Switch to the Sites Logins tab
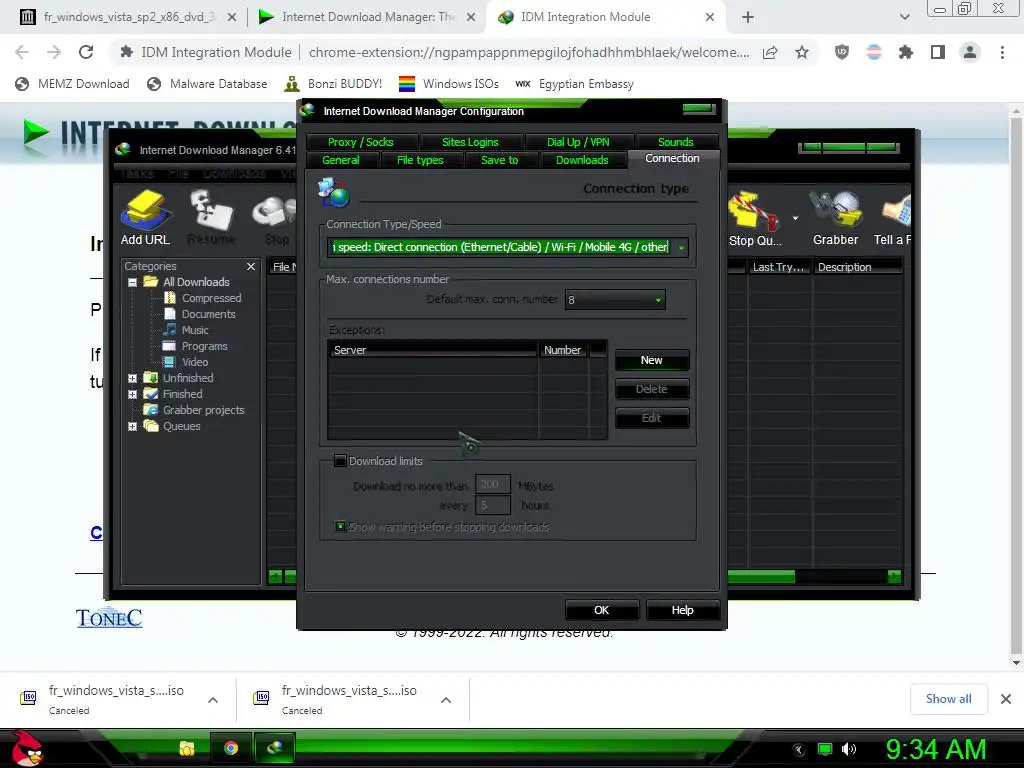 (x=470, y=142)
